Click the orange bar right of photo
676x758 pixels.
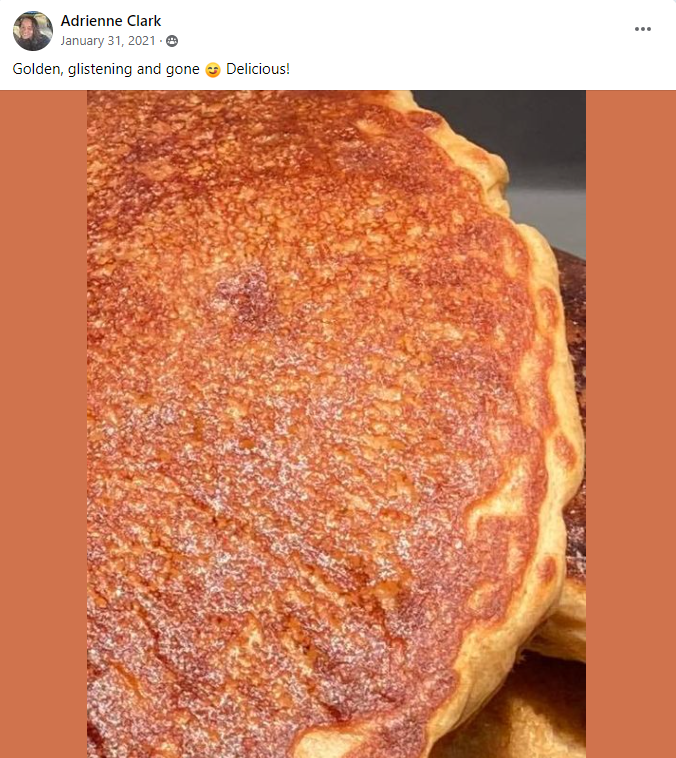click(x=630, y=420)
